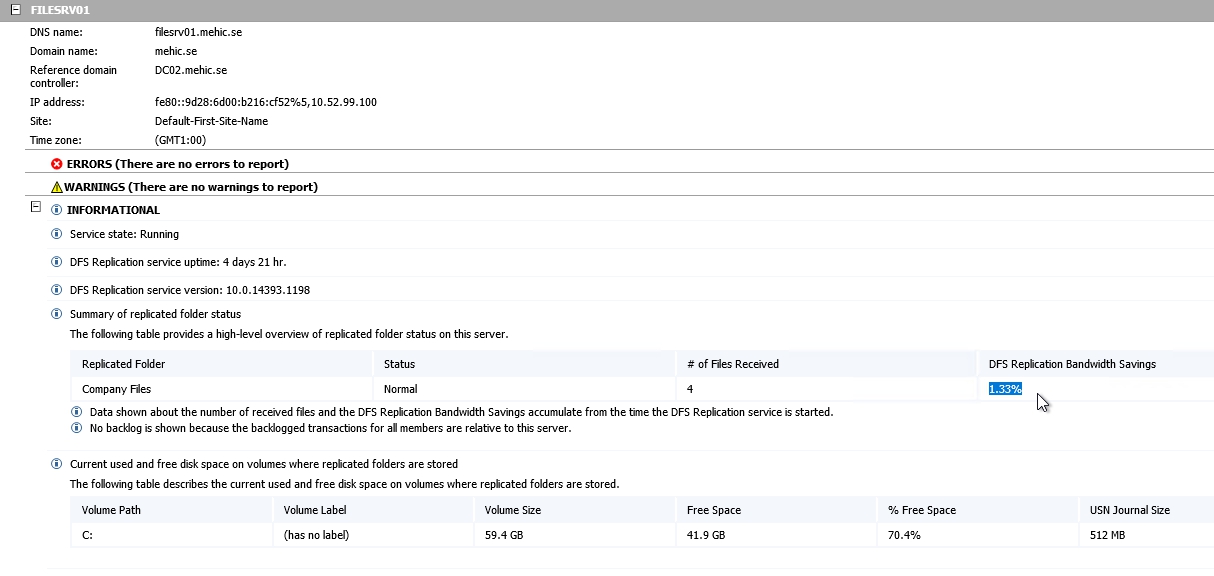Click info icon beside Summary of replicated folder status

tap(56, 314)
